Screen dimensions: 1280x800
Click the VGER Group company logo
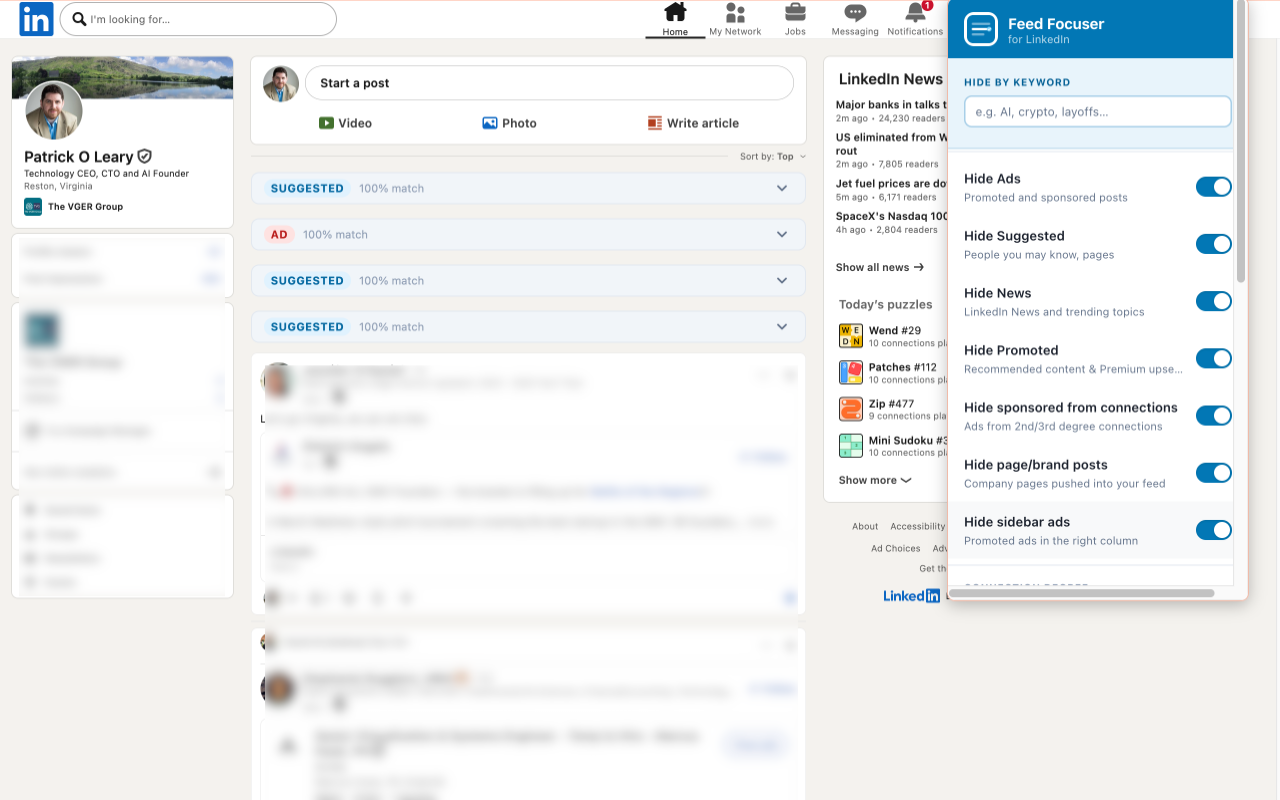click(x=33, y=207)
